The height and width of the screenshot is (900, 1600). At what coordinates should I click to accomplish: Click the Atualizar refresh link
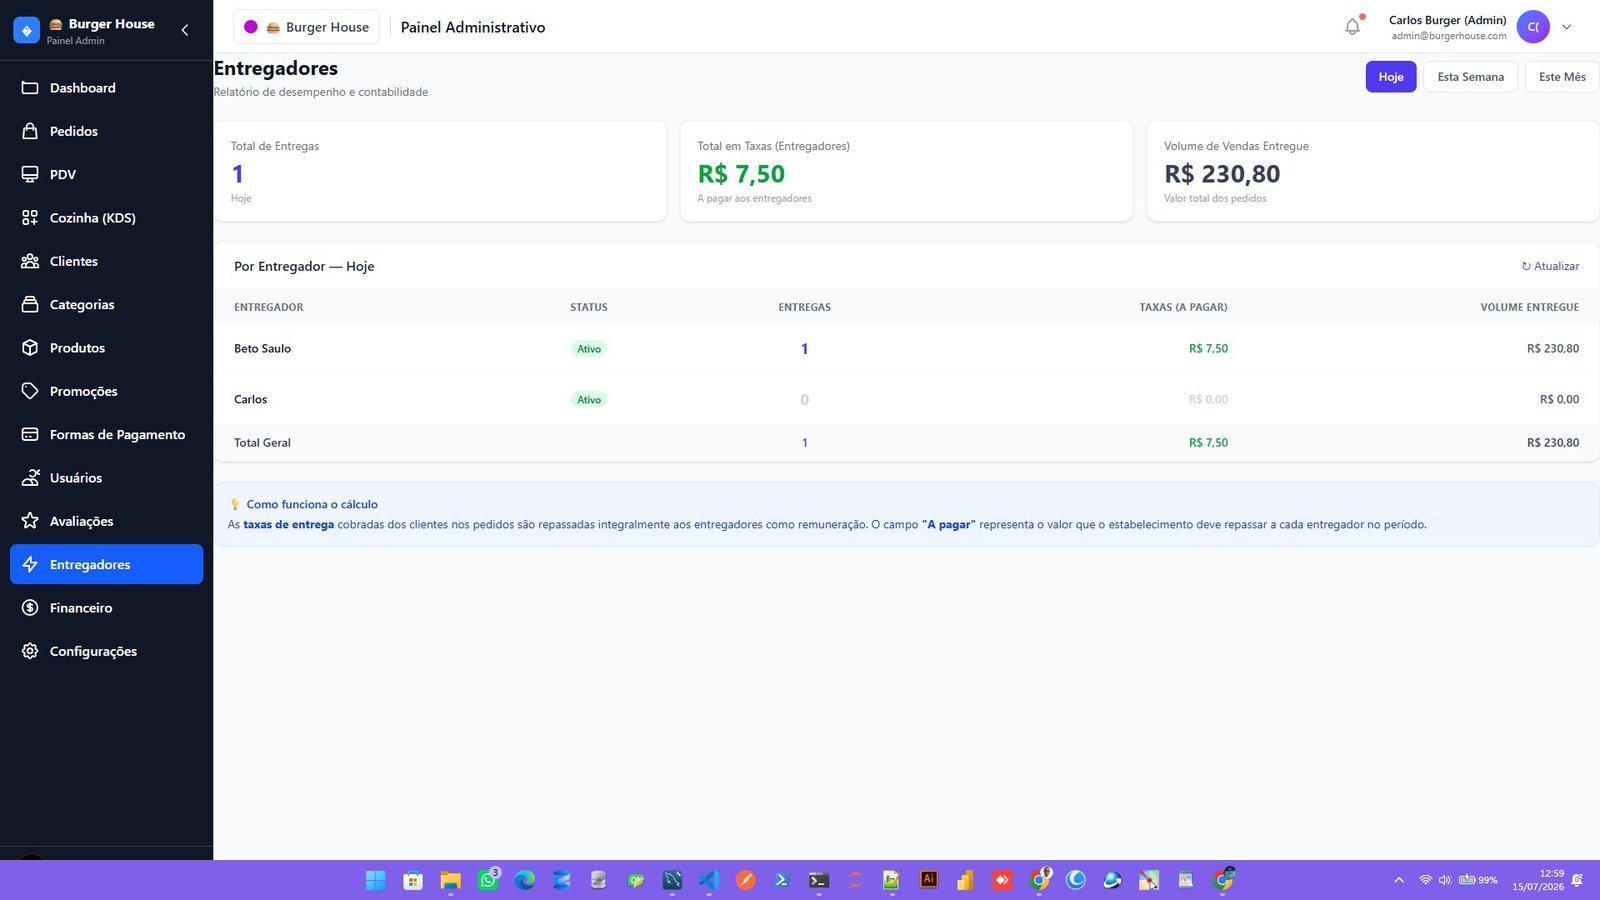point(1550,266)
